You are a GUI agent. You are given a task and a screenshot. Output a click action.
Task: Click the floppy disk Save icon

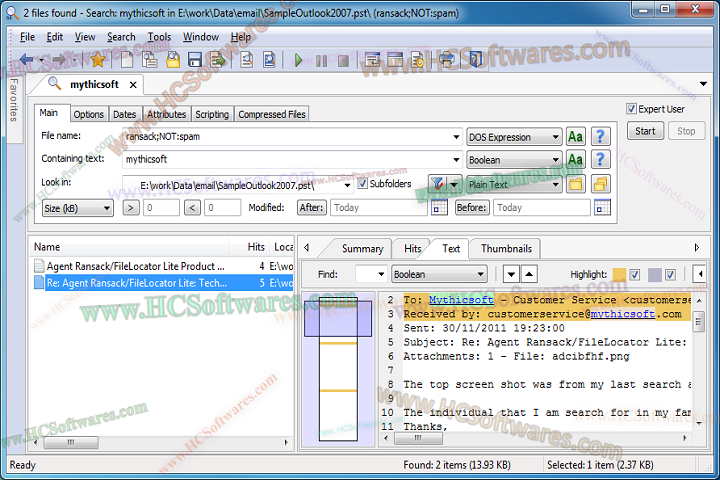pyautogui.click(x=195, y=60)
